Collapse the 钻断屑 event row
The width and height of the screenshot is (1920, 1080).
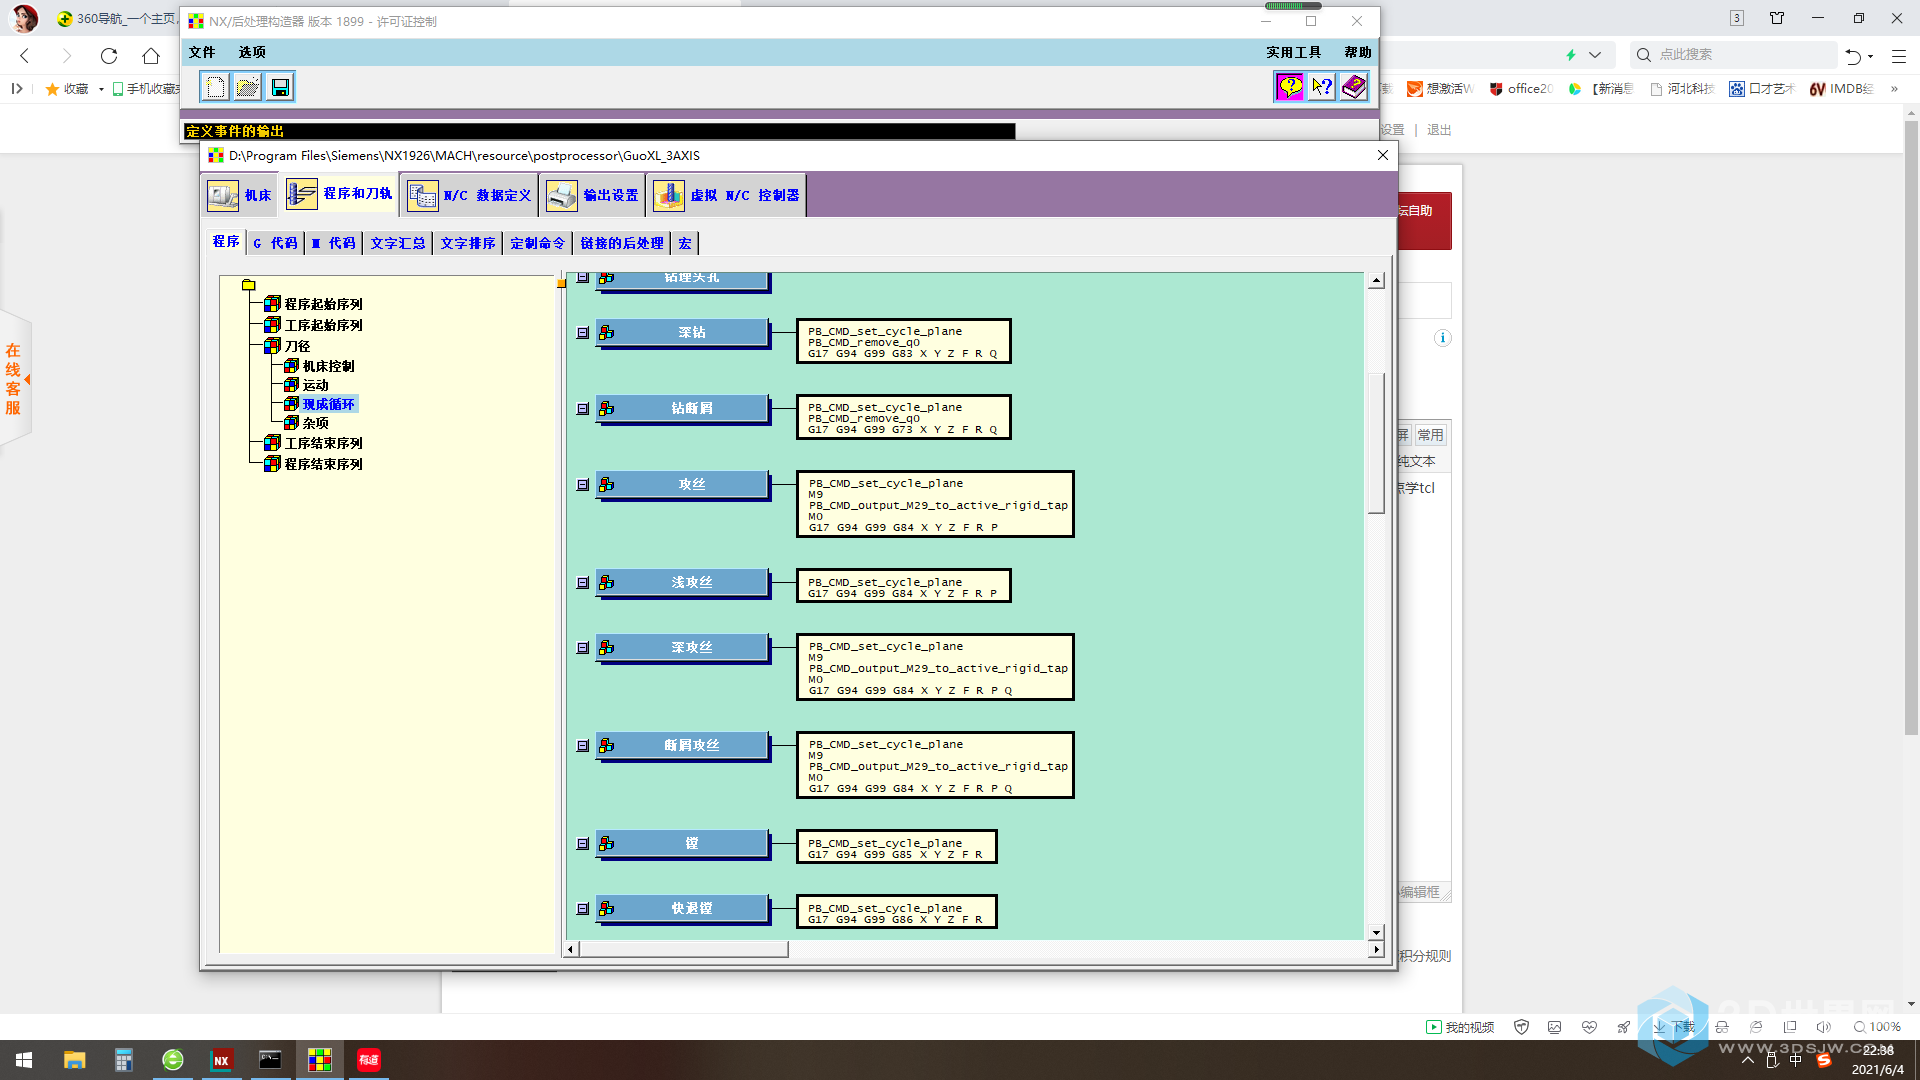583,409
